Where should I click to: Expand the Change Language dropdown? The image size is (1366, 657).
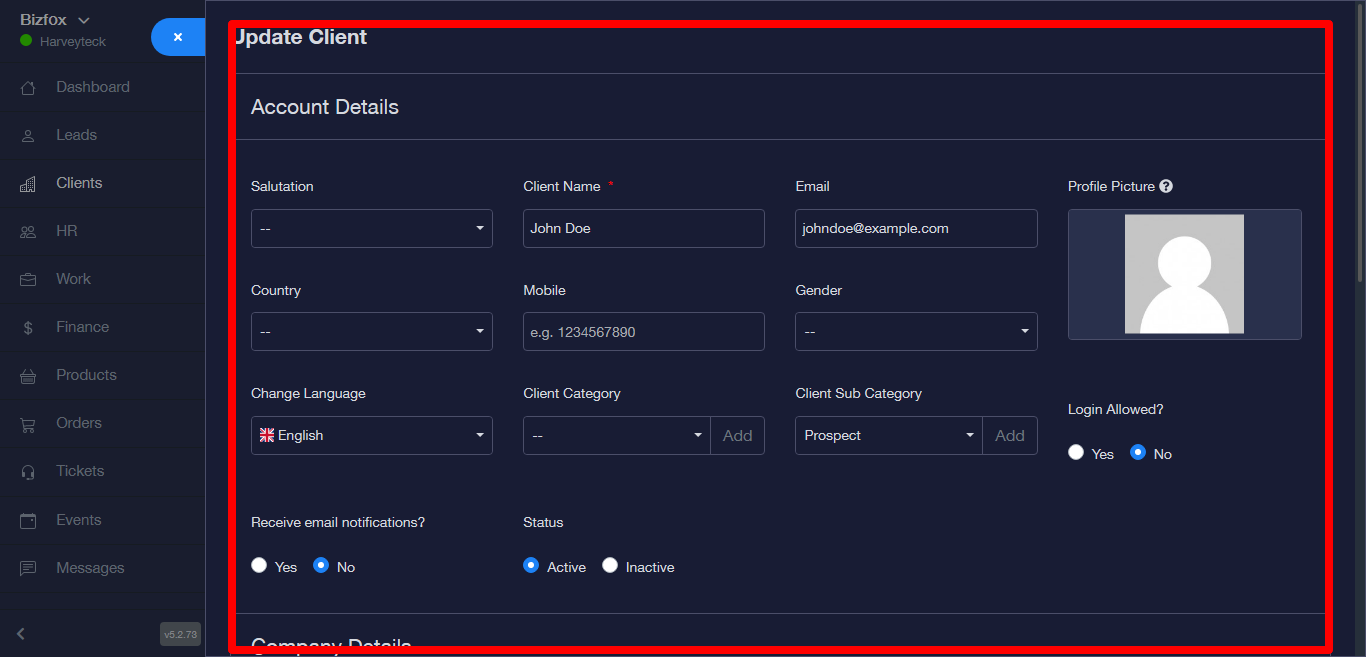[371, 435]
